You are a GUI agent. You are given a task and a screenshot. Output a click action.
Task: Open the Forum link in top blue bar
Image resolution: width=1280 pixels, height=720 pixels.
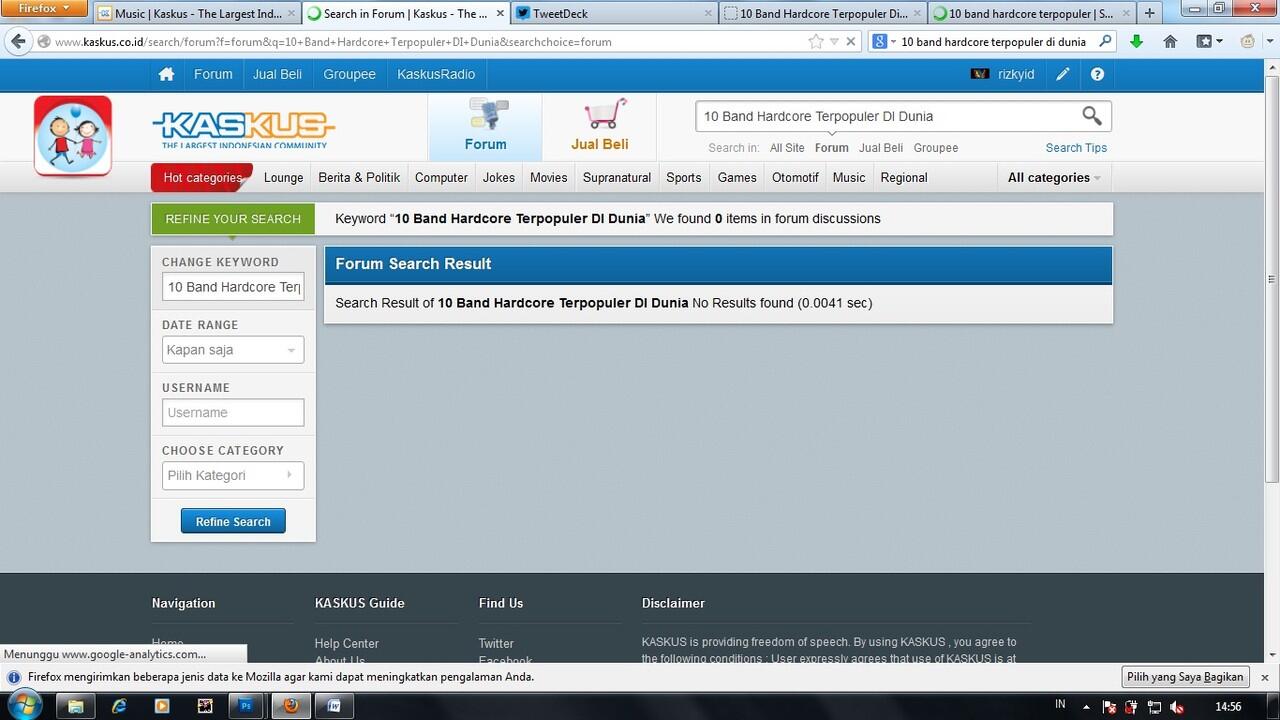[x=213, y=74]
